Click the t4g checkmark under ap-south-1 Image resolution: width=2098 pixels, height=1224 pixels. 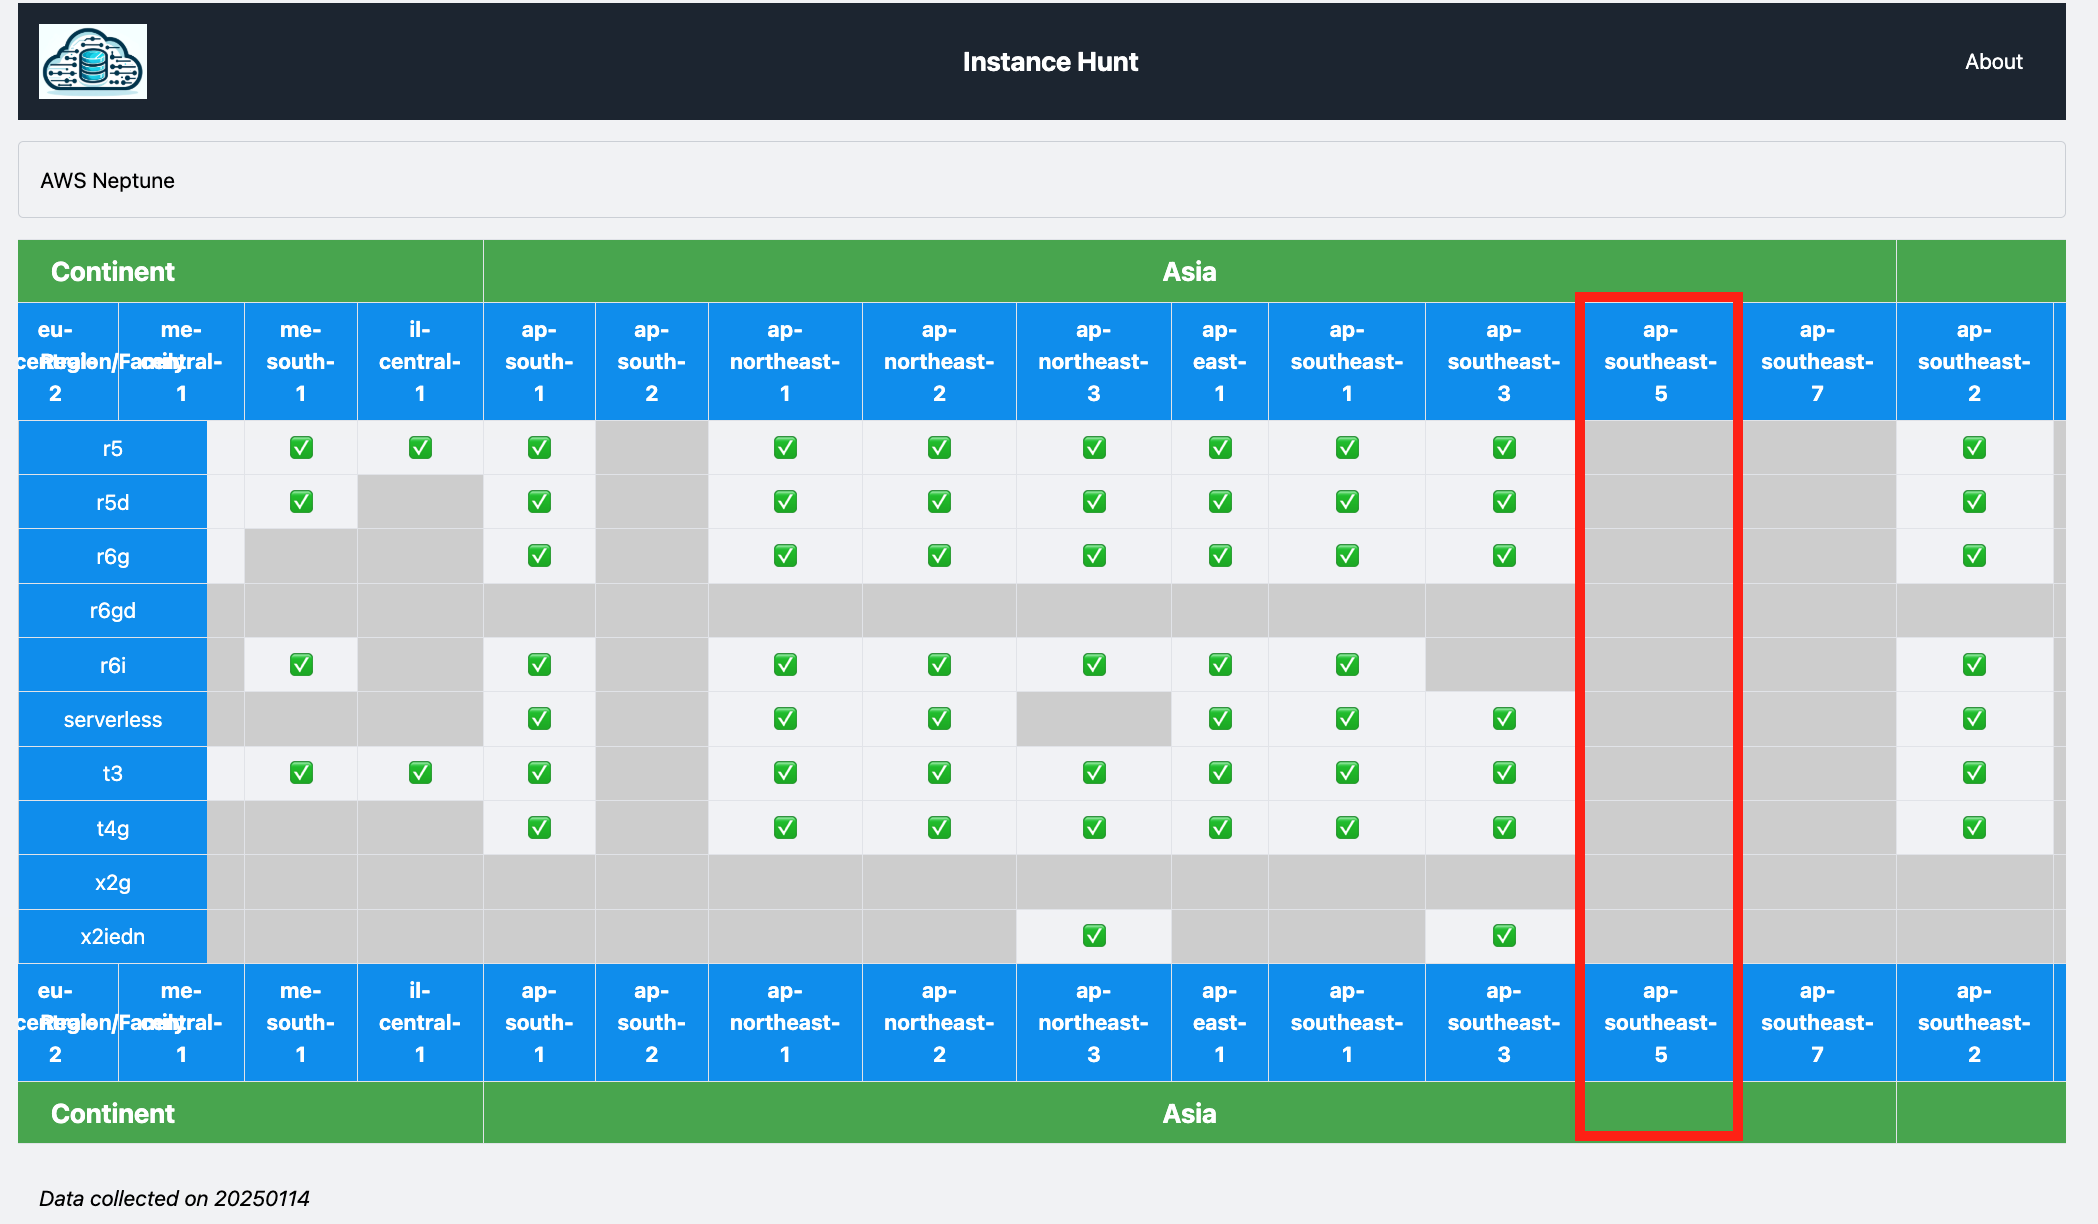(539, 827)
